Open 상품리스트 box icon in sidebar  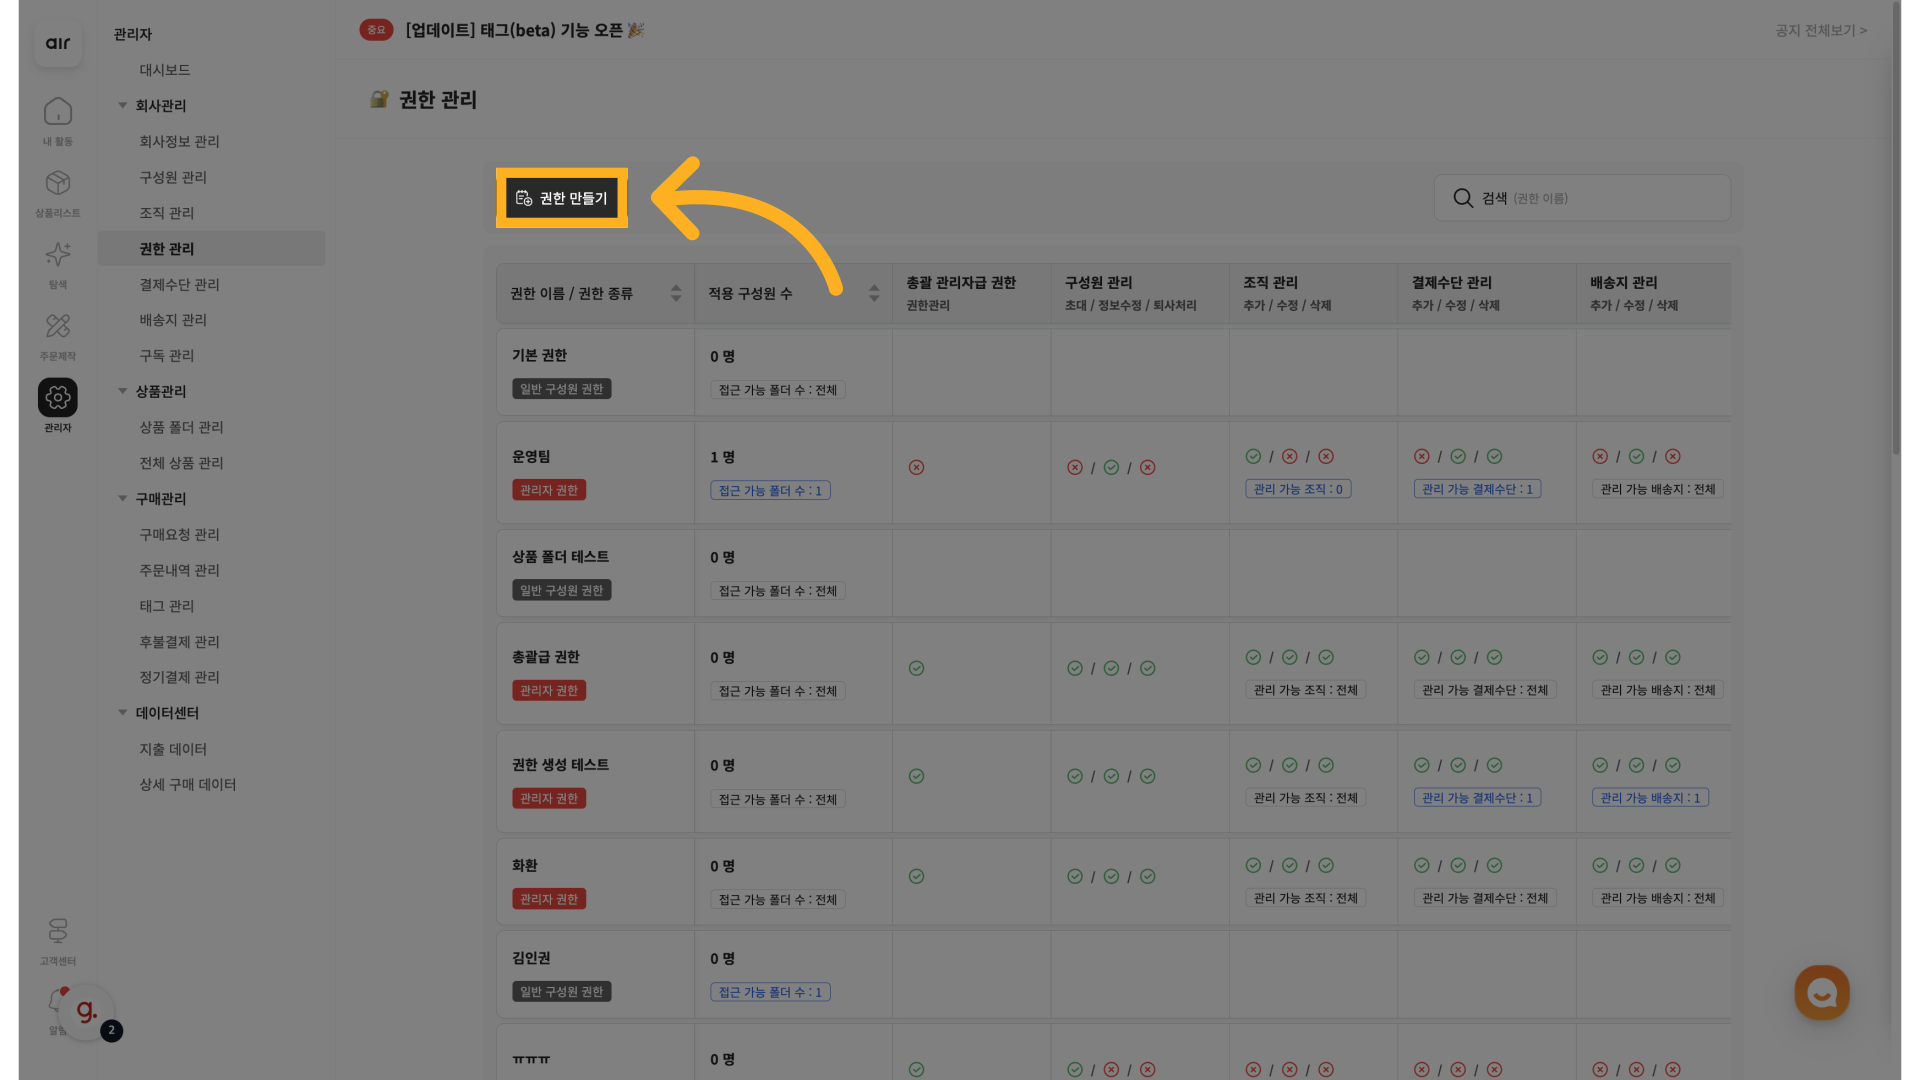click(x=58, y=184)
